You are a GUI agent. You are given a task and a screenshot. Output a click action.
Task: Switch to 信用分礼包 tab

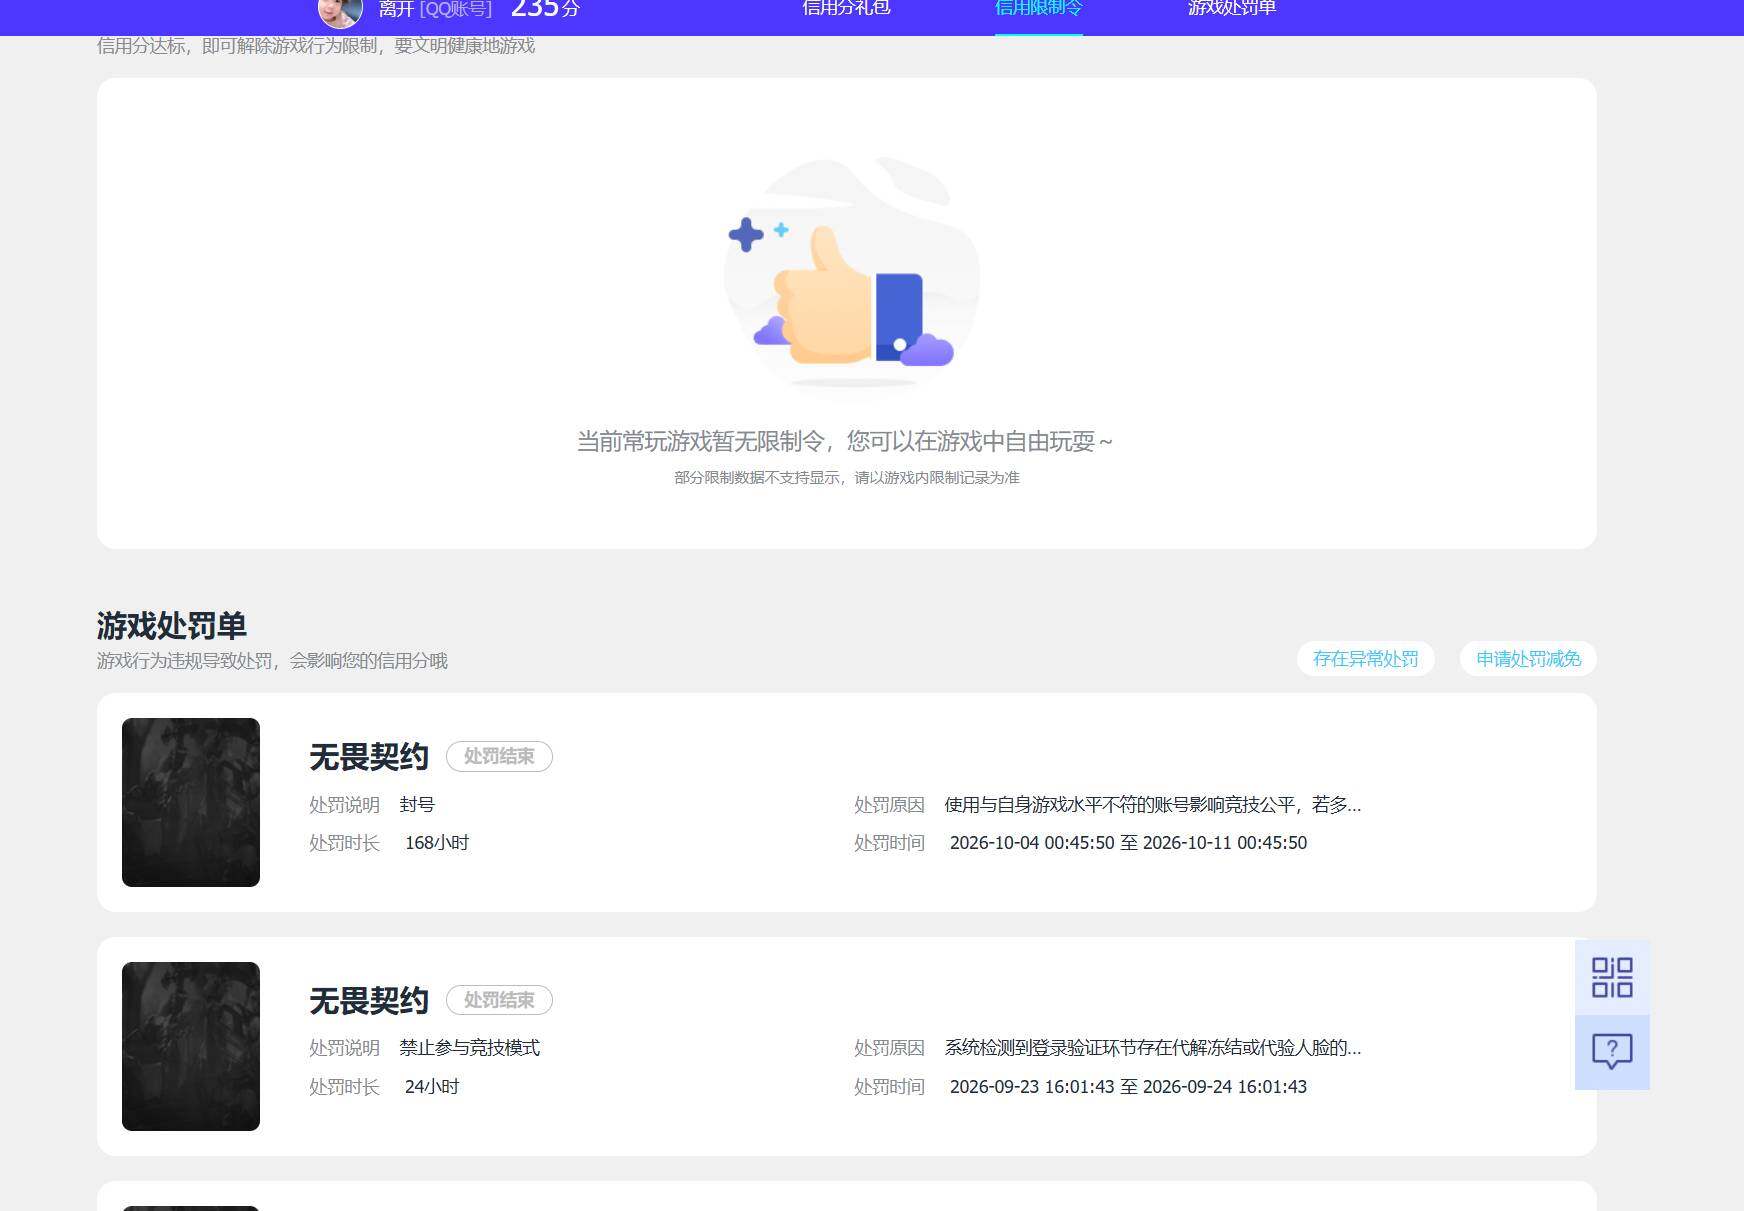click(x=846, y=9)
